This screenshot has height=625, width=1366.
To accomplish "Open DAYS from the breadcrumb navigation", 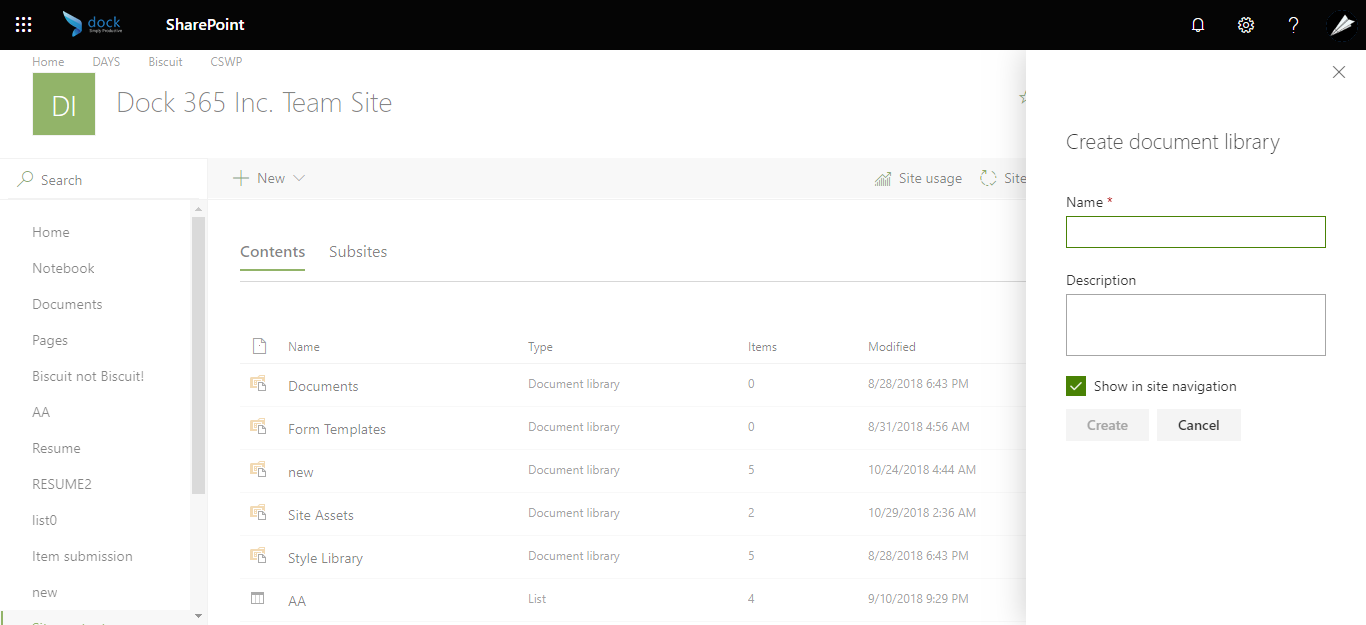I will click(x=106, y=61).
